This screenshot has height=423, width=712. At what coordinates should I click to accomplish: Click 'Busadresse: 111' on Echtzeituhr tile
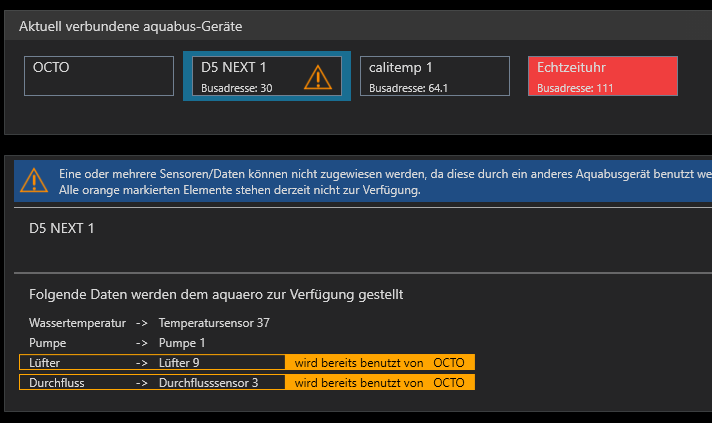click(x=574, y=88)
